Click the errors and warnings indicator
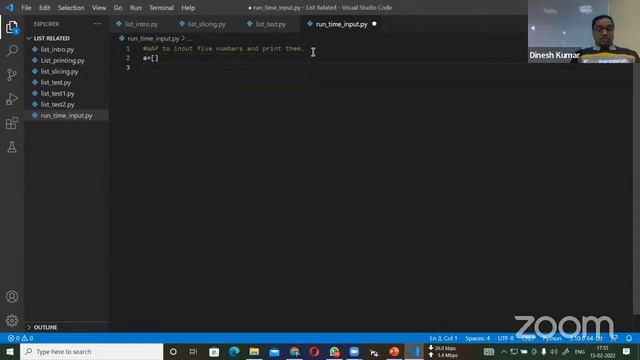The width and height of the screenshot is (640, 360). coord(20,338)
